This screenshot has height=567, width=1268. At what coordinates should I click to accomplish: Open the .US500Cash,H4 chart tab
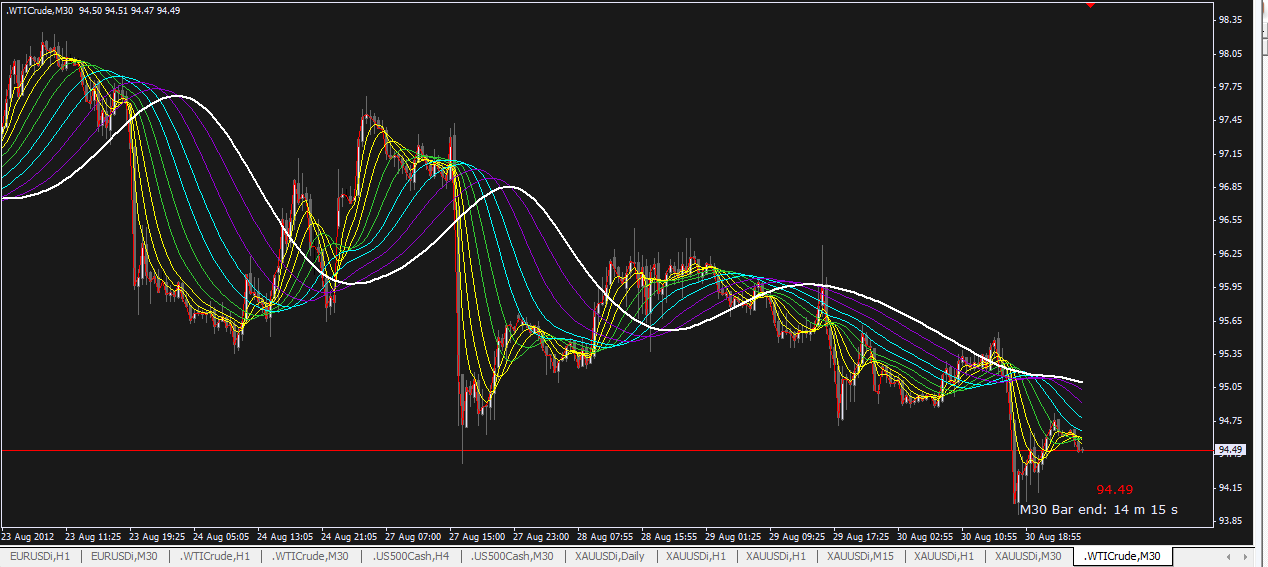[x=411, y=556]
